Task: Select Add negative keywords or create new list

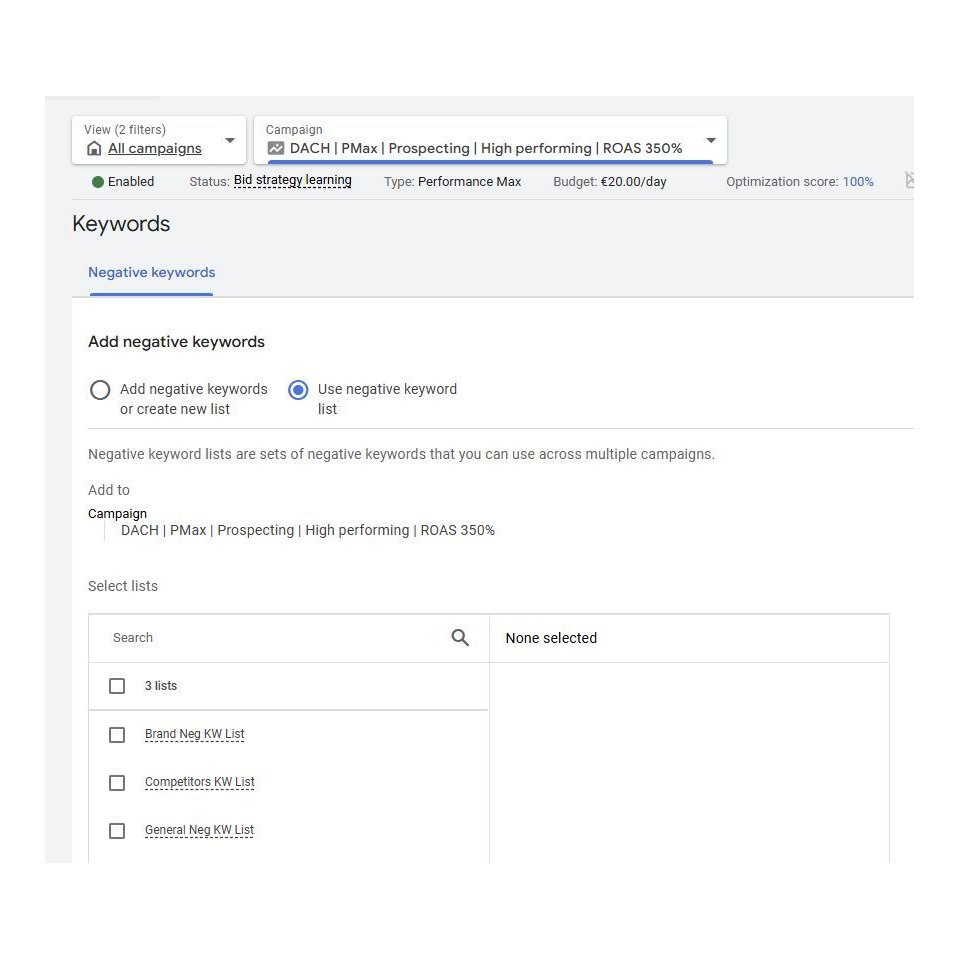Action: (x=100, y=390)
